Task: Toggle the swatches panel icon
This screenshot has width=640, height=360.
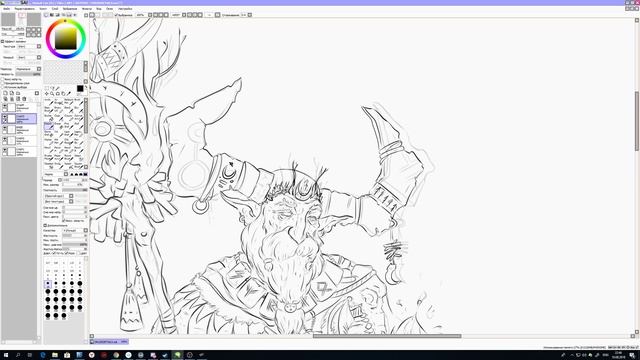Action: [x=69, y=15]
